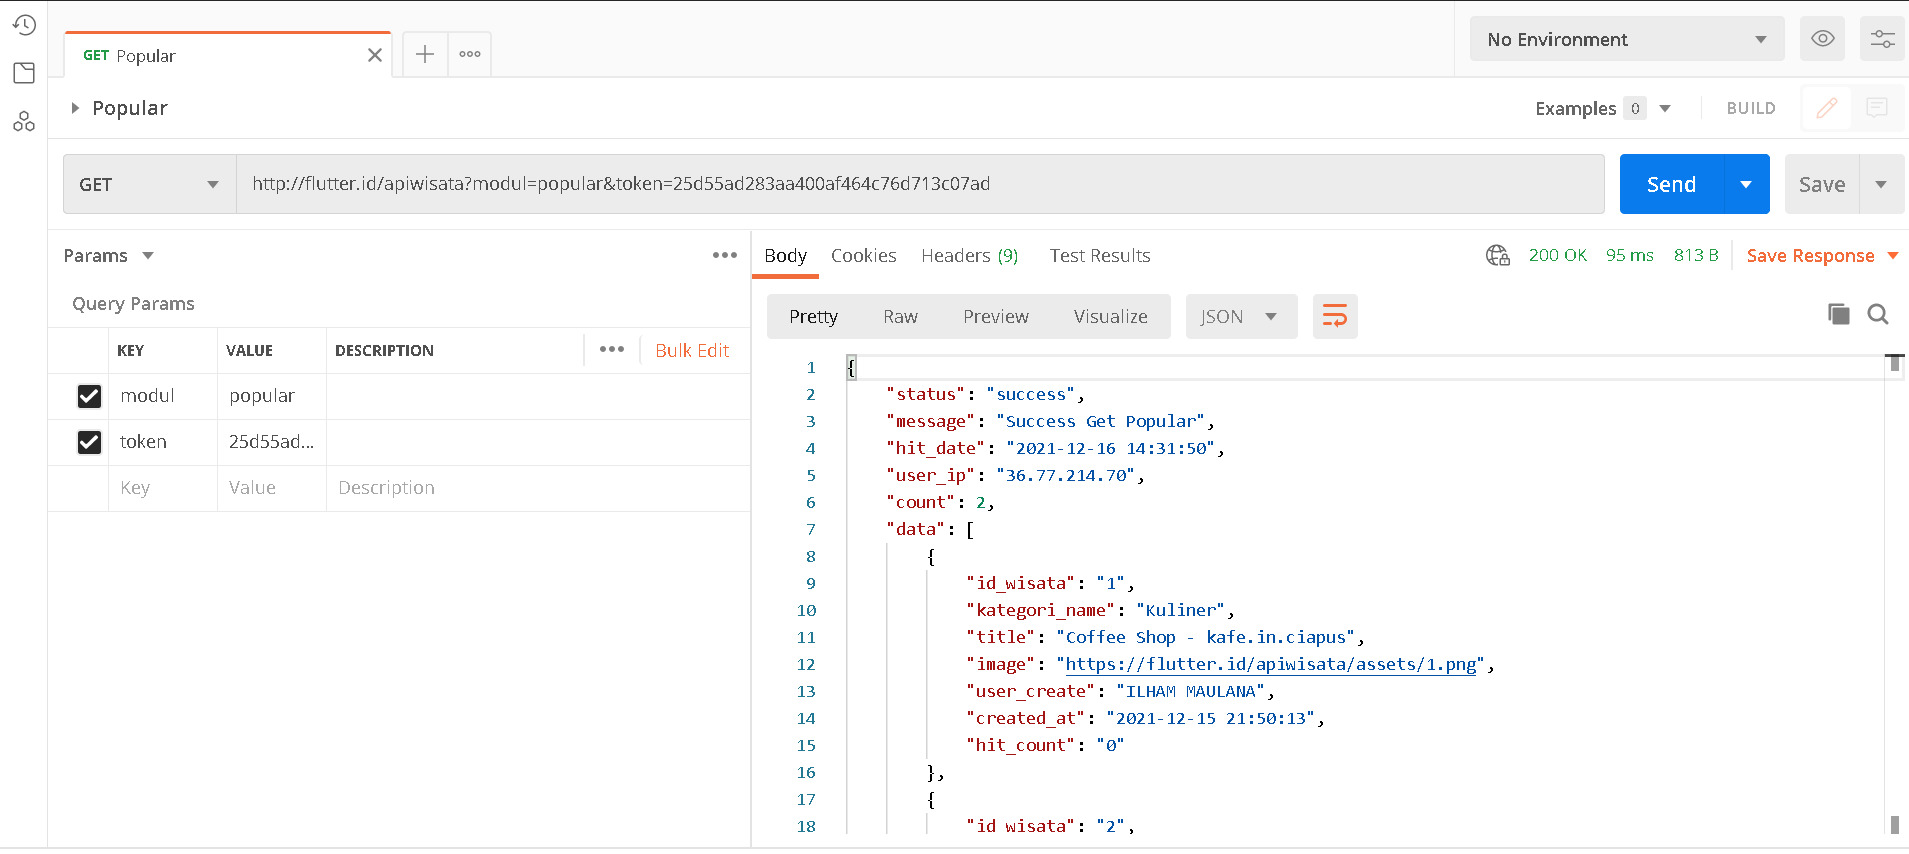Open the JSON format dropdown
This screenshot has width=1909, height=854.
(x=1241, y=316)
